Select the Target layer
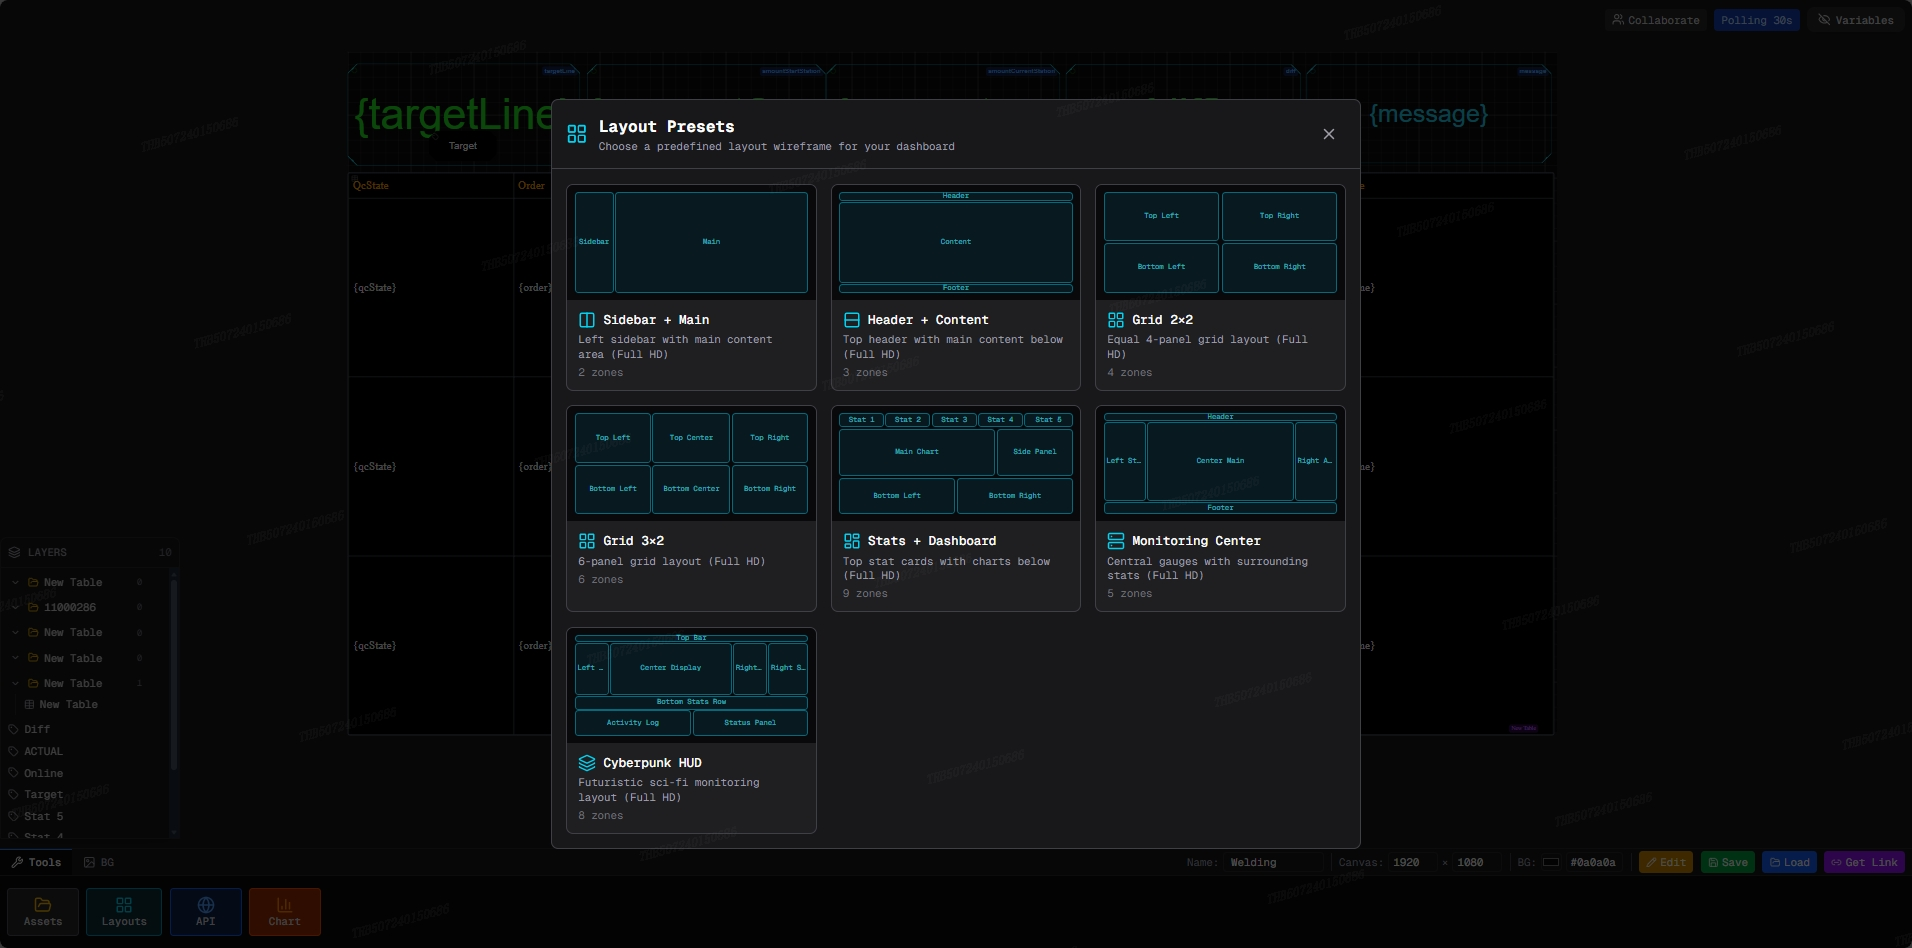This screenshot has height=948, width=1912. click(43, 795)
